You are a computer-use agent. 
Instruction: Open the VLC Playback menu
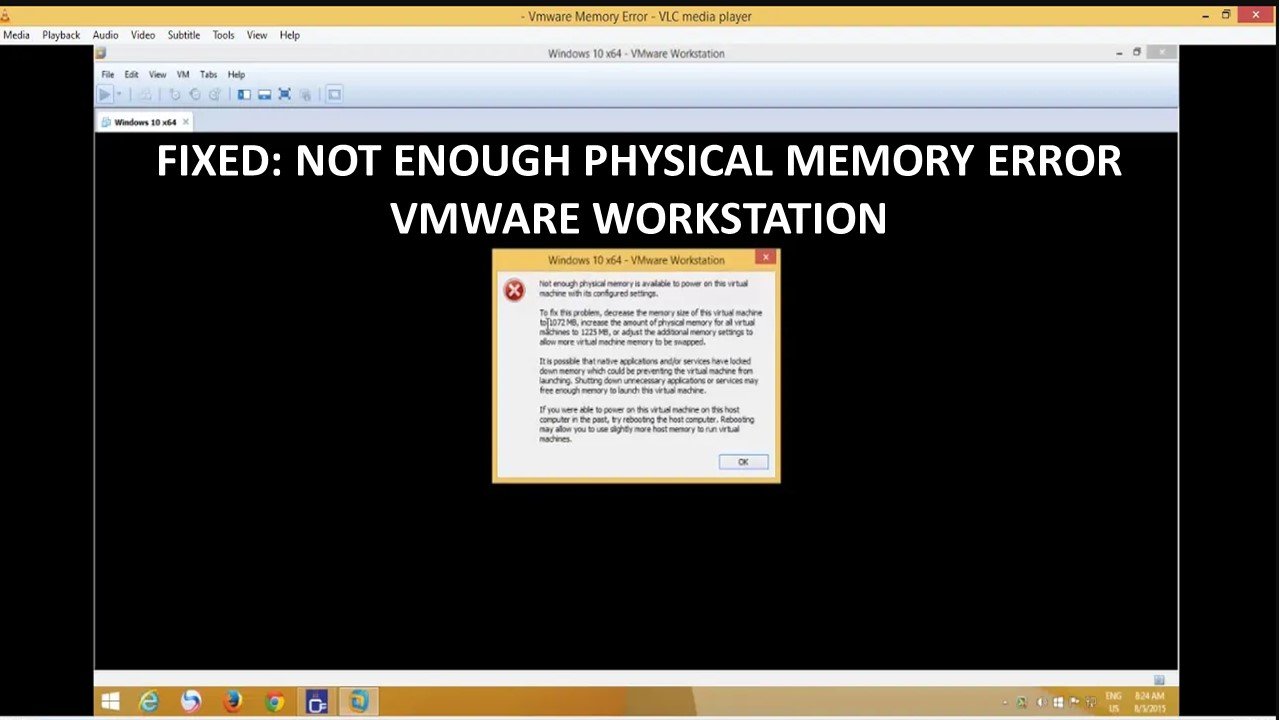tap(61, 35)
